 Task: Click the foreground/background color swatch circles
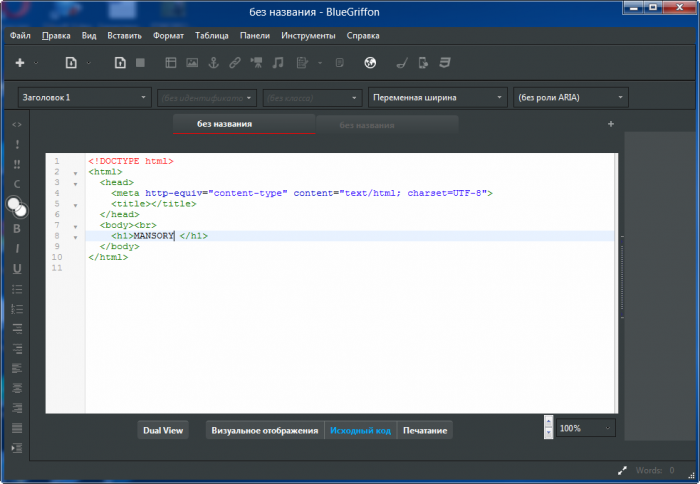pyautogui.click(x=17, y=206)
